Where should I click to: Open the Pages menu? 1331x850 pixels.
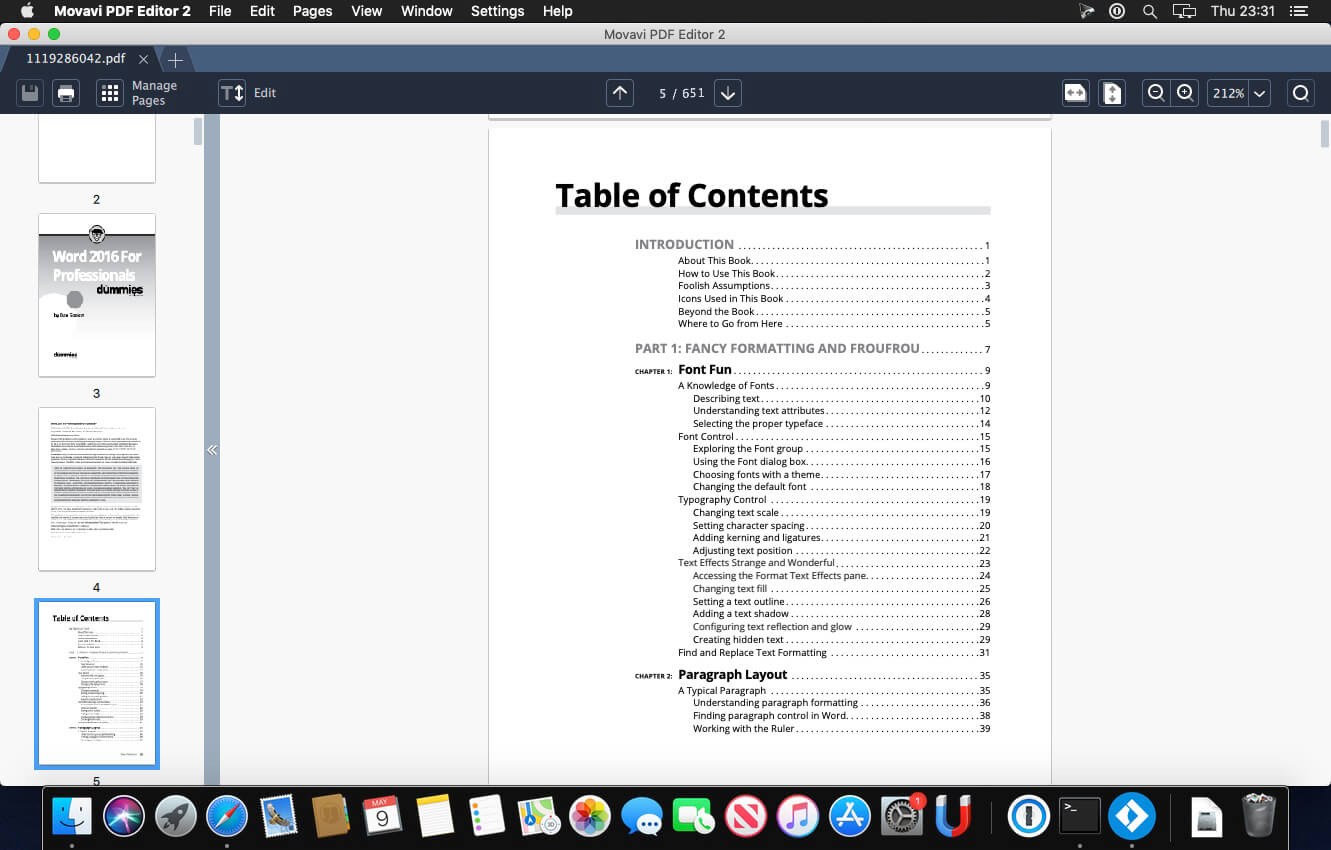click(x=312, y=11)
